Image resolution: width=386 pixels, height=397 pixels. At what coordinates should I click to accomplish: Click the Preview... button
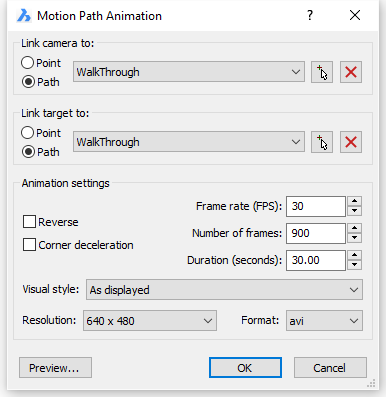[55, 368]
